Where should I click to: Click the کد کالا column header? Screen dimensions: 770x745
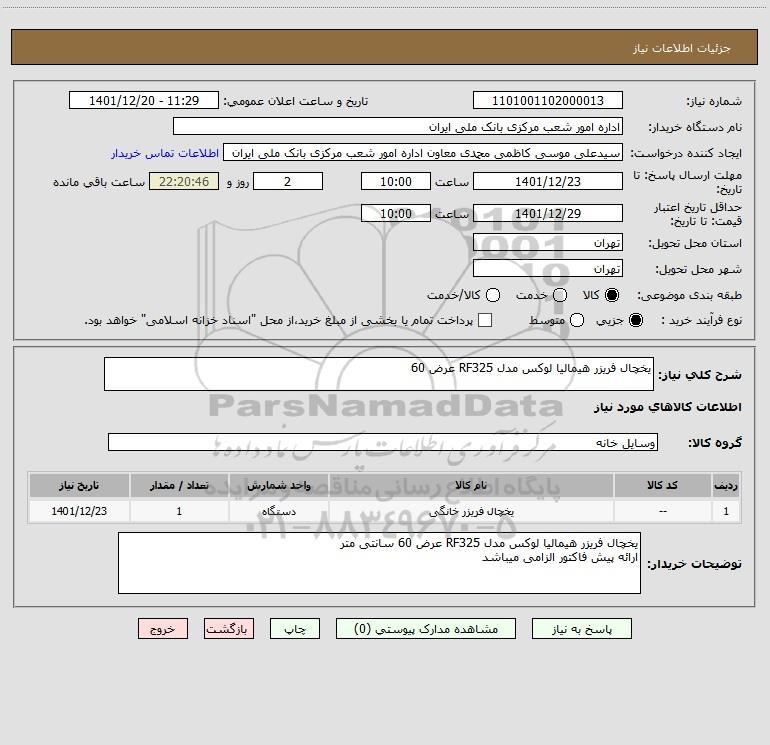click(662, 485)
